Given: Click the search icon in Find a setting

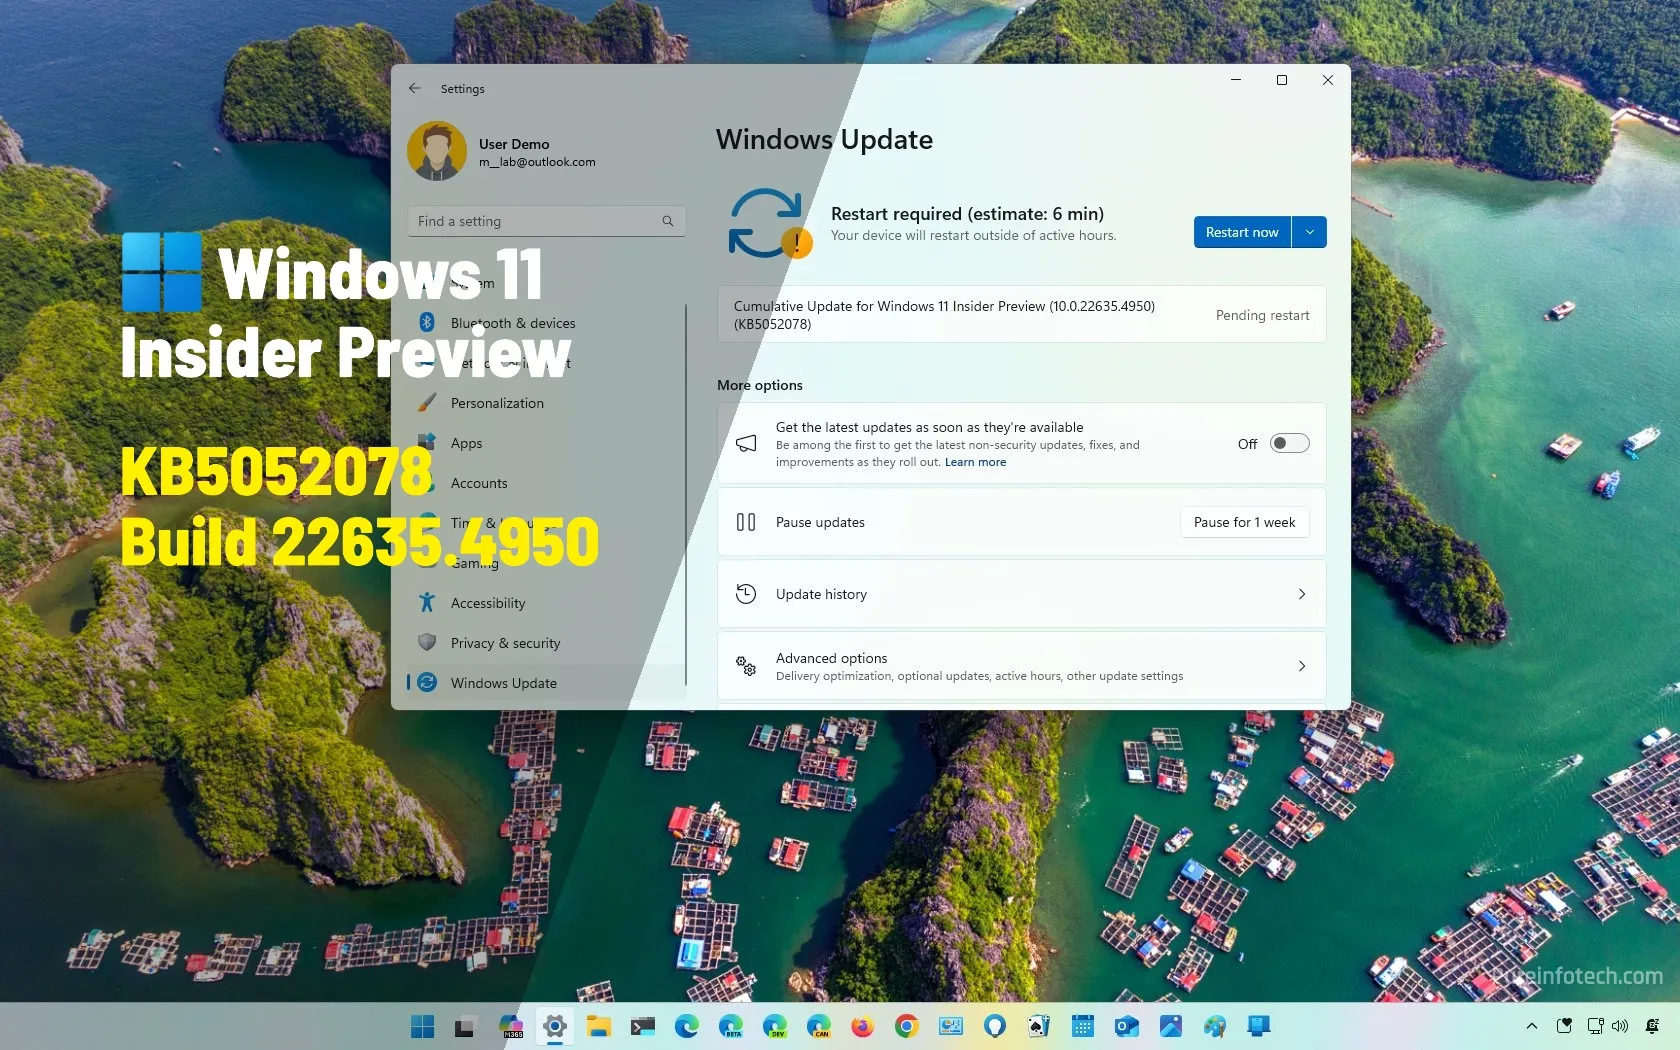Looking at the screenshot, I should tap(667, 221).
